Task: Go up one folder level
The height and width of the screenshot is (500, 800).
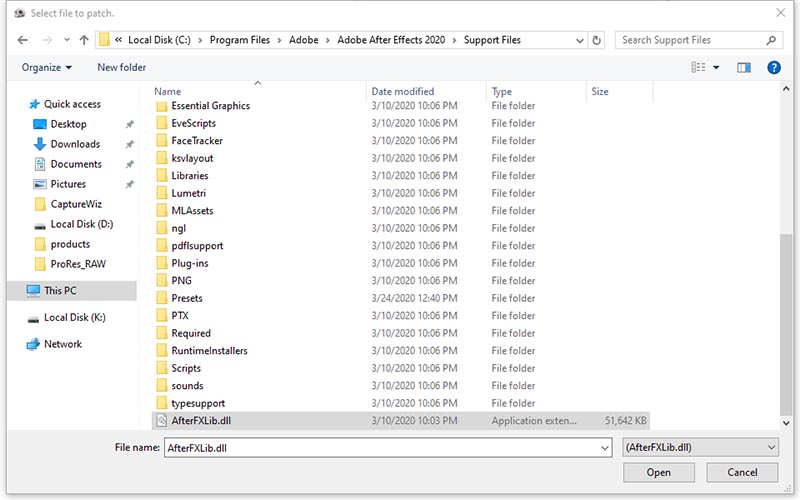Action: tap(84, 40)
